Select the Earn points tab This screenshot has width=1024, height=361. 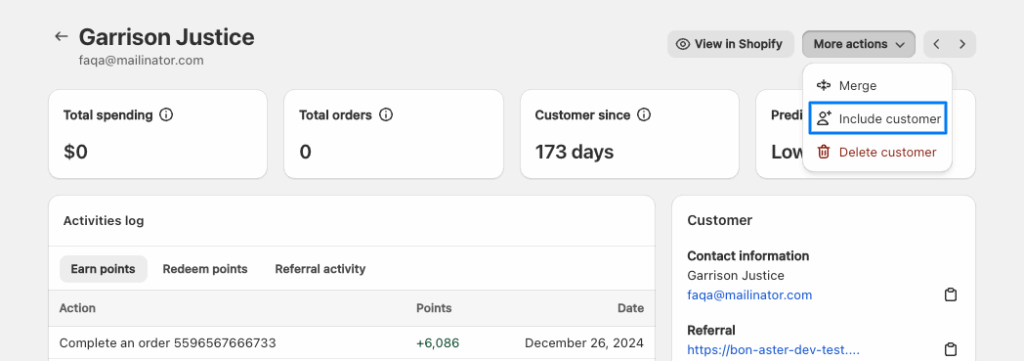click(103, 269)
